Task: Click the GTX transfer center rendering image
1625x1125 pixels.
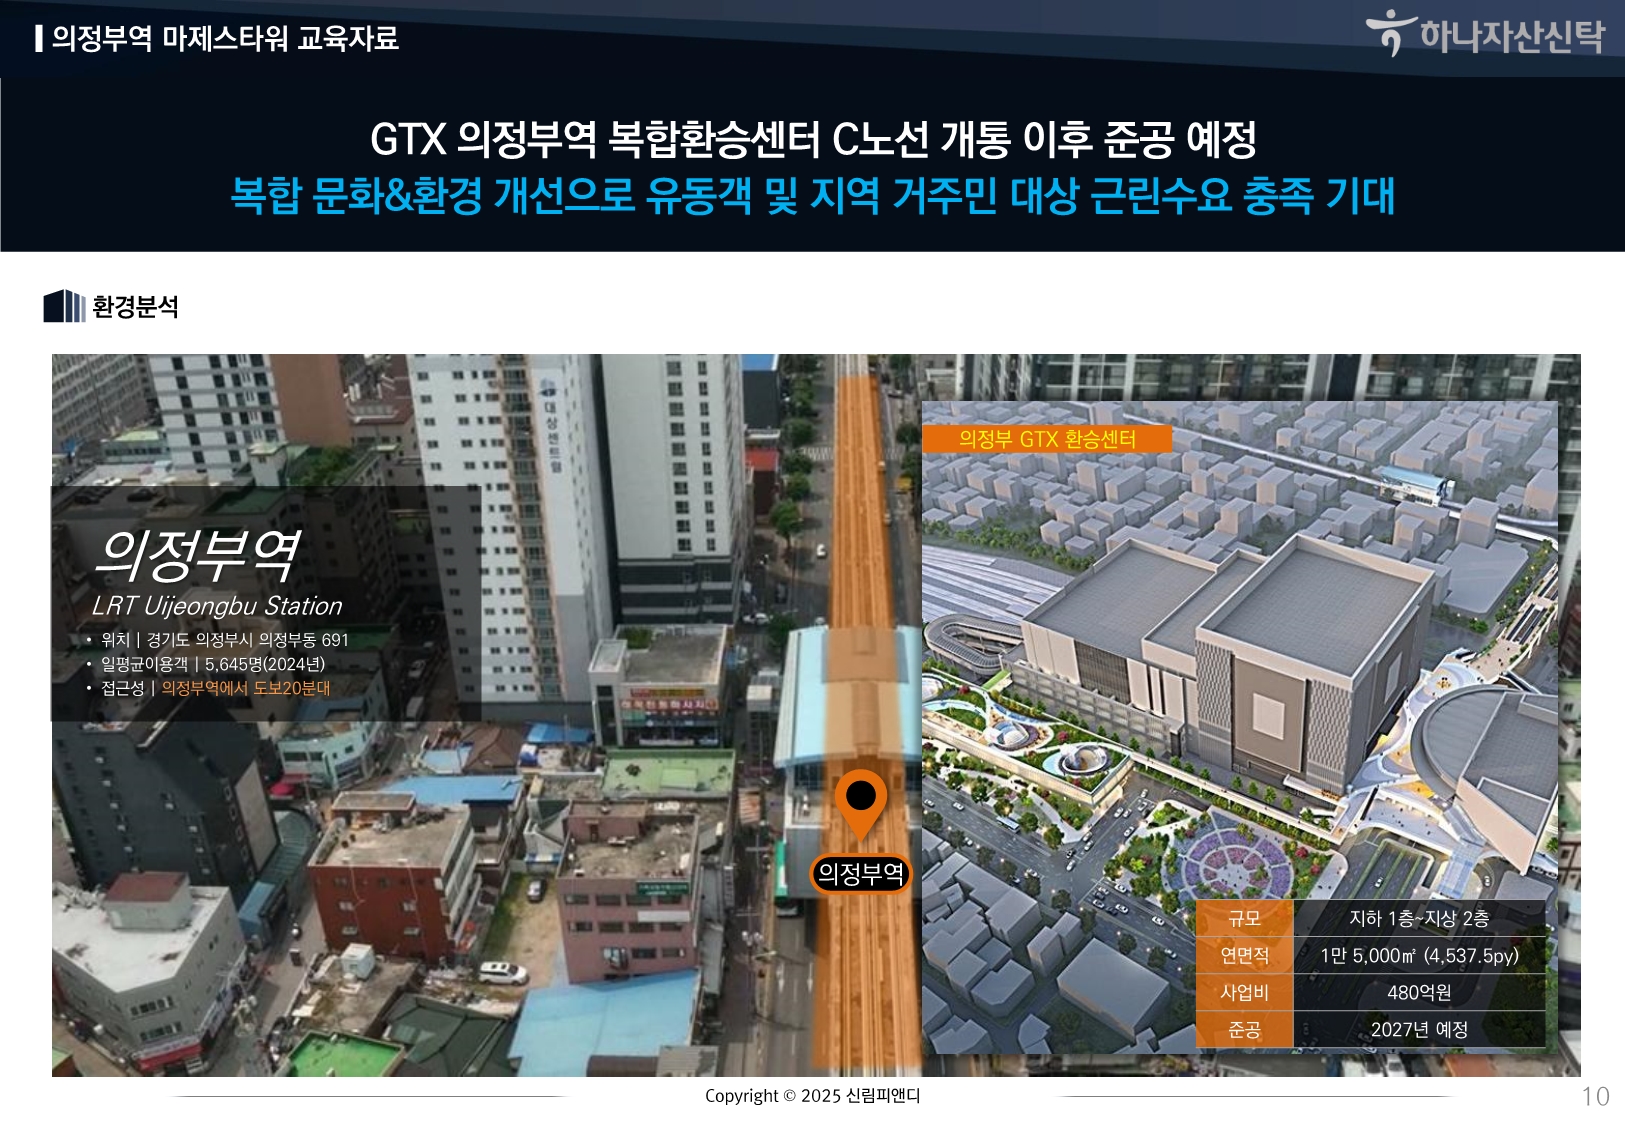Action: (x=1240, y=727)
